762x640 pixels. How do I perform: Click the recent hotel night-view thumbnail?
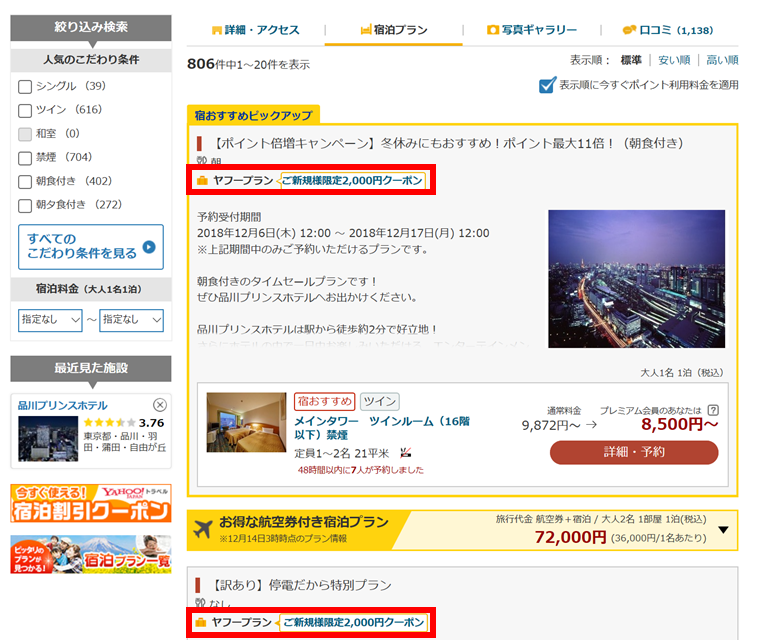pos(48,438)
